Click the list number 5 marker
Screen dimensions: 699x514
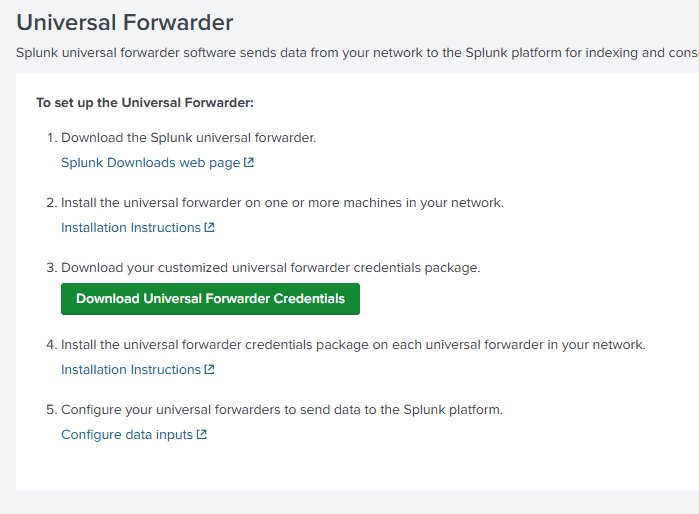pos(52,410)
